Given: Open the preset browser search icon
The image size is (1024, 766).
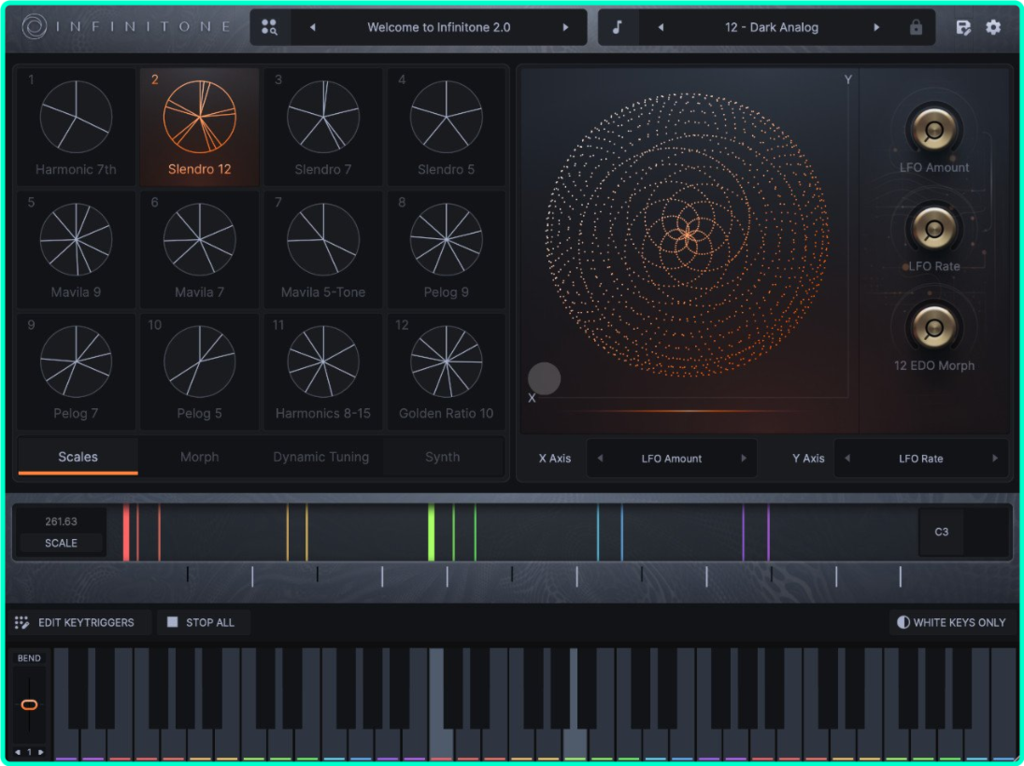Looking at the screenshot, I should (270, 27).
